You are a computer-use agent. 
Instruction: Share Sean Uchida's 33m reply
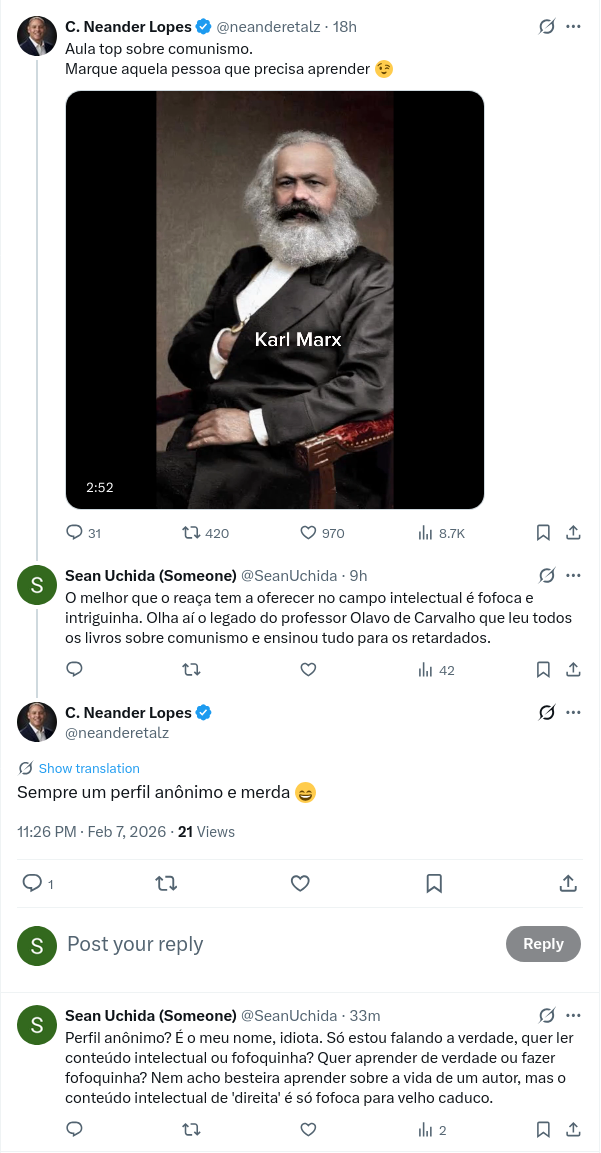574,1130
